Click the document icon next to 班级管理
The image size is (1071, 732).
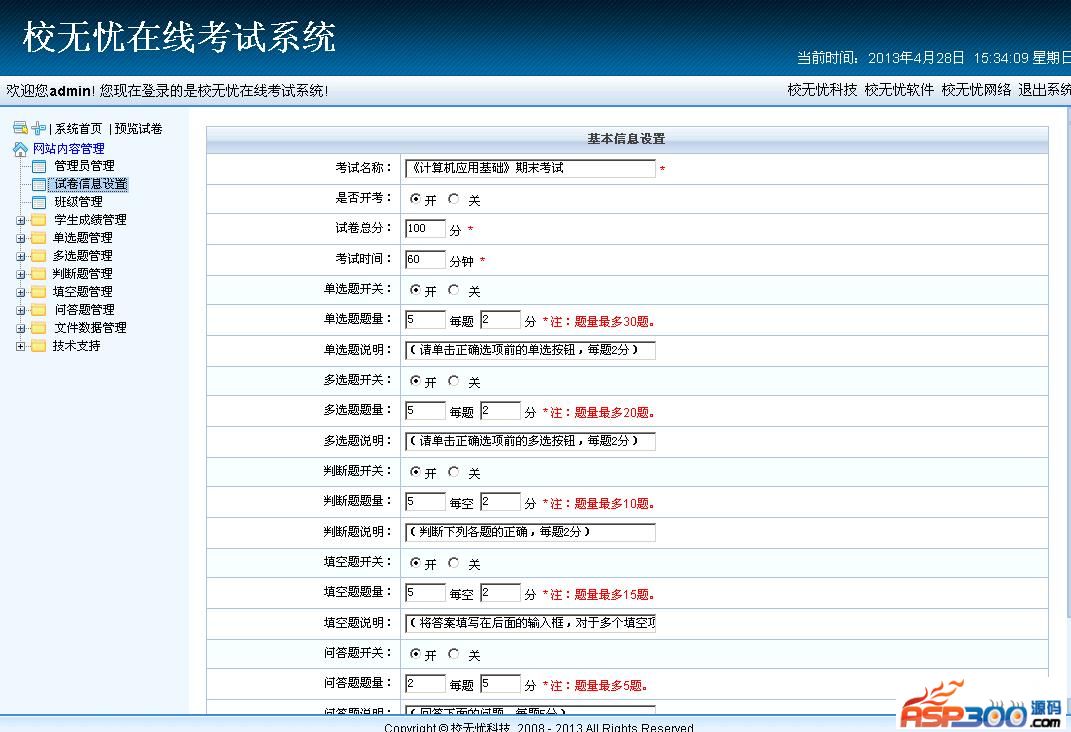pyautogui.click(x=38, y=202)
